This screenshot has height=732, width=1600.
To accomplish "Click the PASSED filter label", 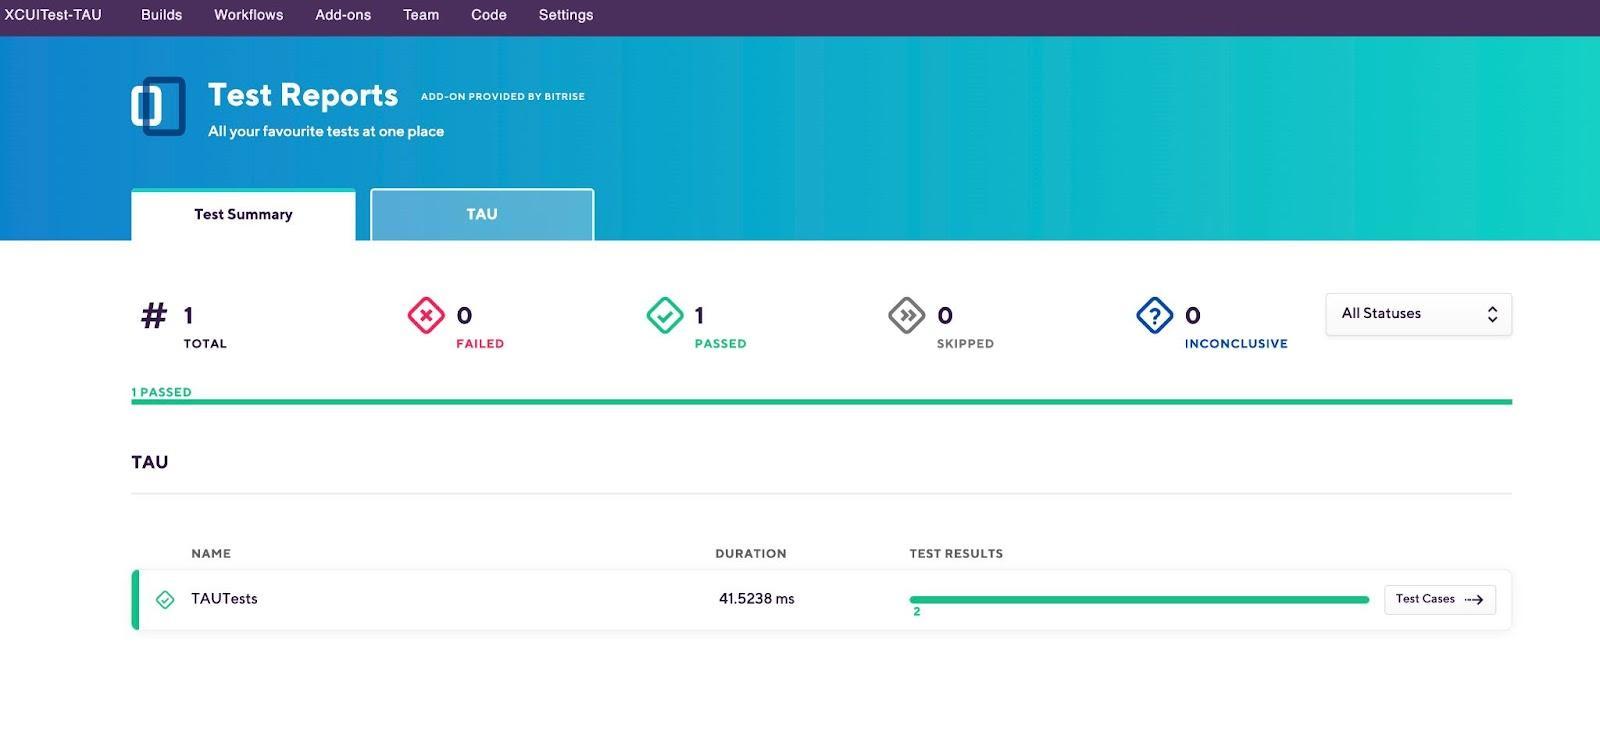I will [720, 344].
